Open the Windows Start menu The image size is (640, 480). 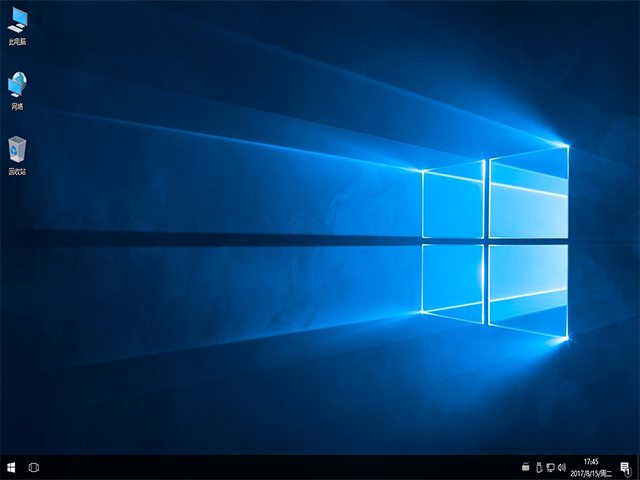point(11,467)
